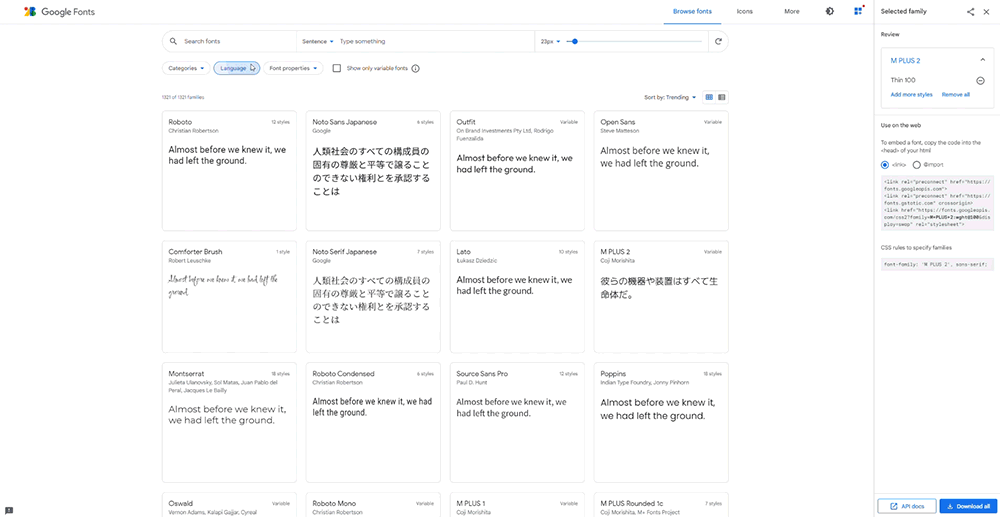Open the Open Sans font card

click(x=661, y=170)
